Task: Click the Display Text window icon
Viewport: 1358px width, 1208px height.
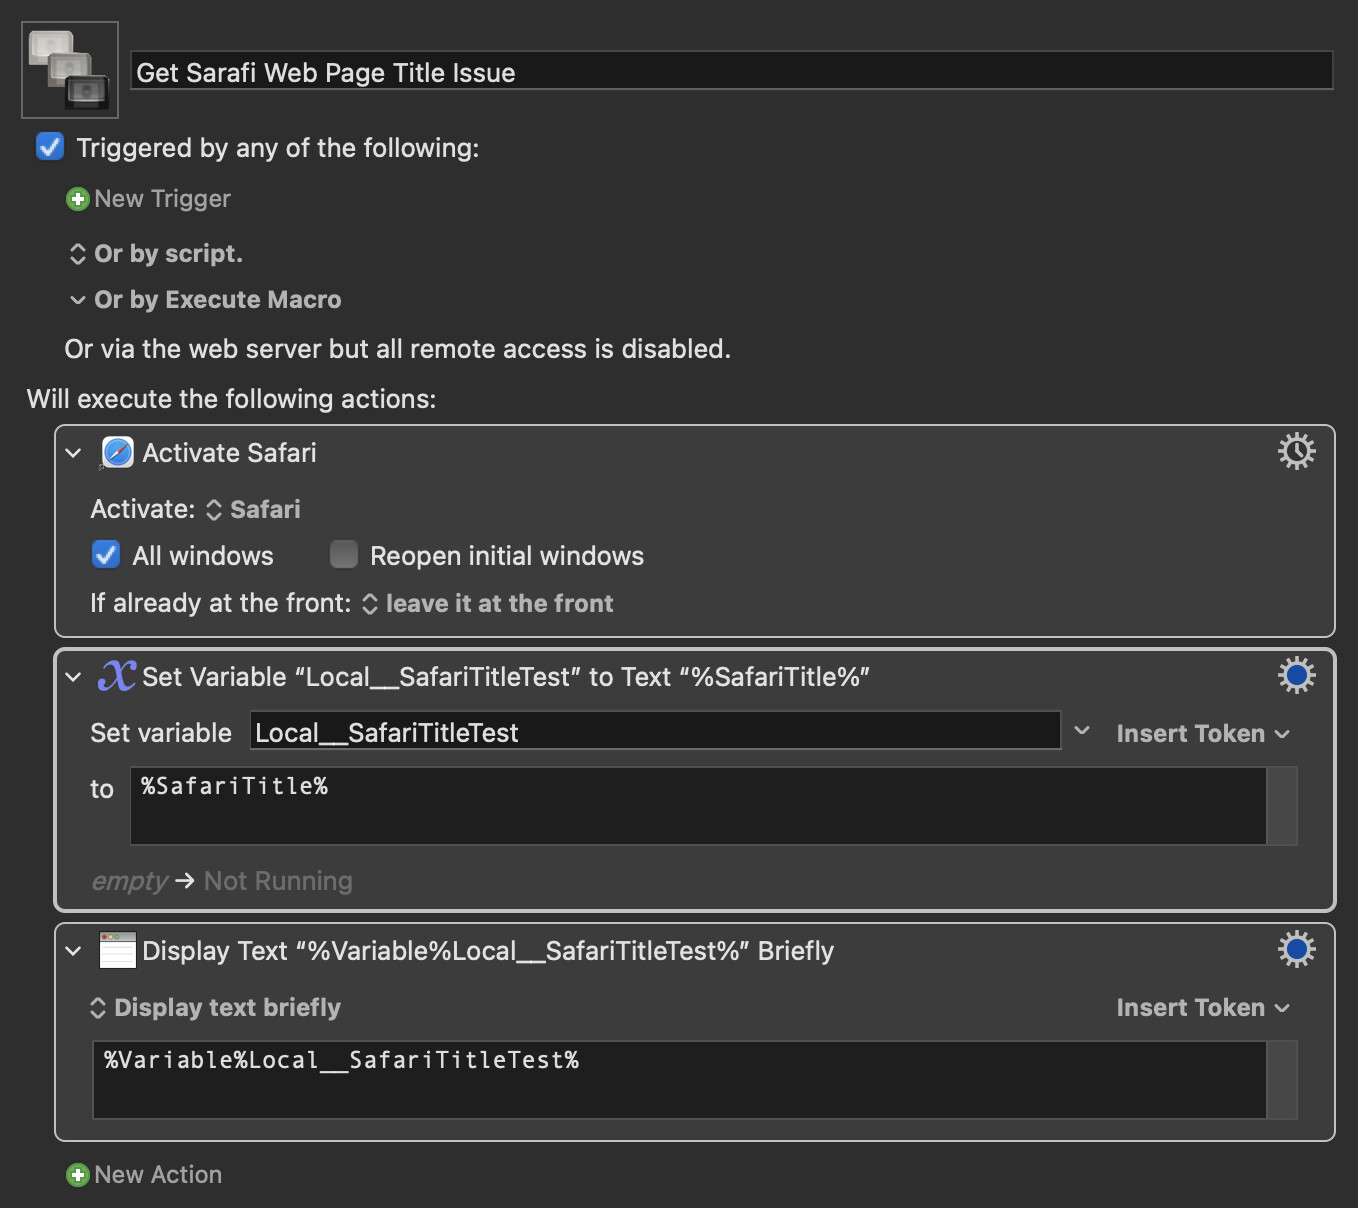Action: 117,950
